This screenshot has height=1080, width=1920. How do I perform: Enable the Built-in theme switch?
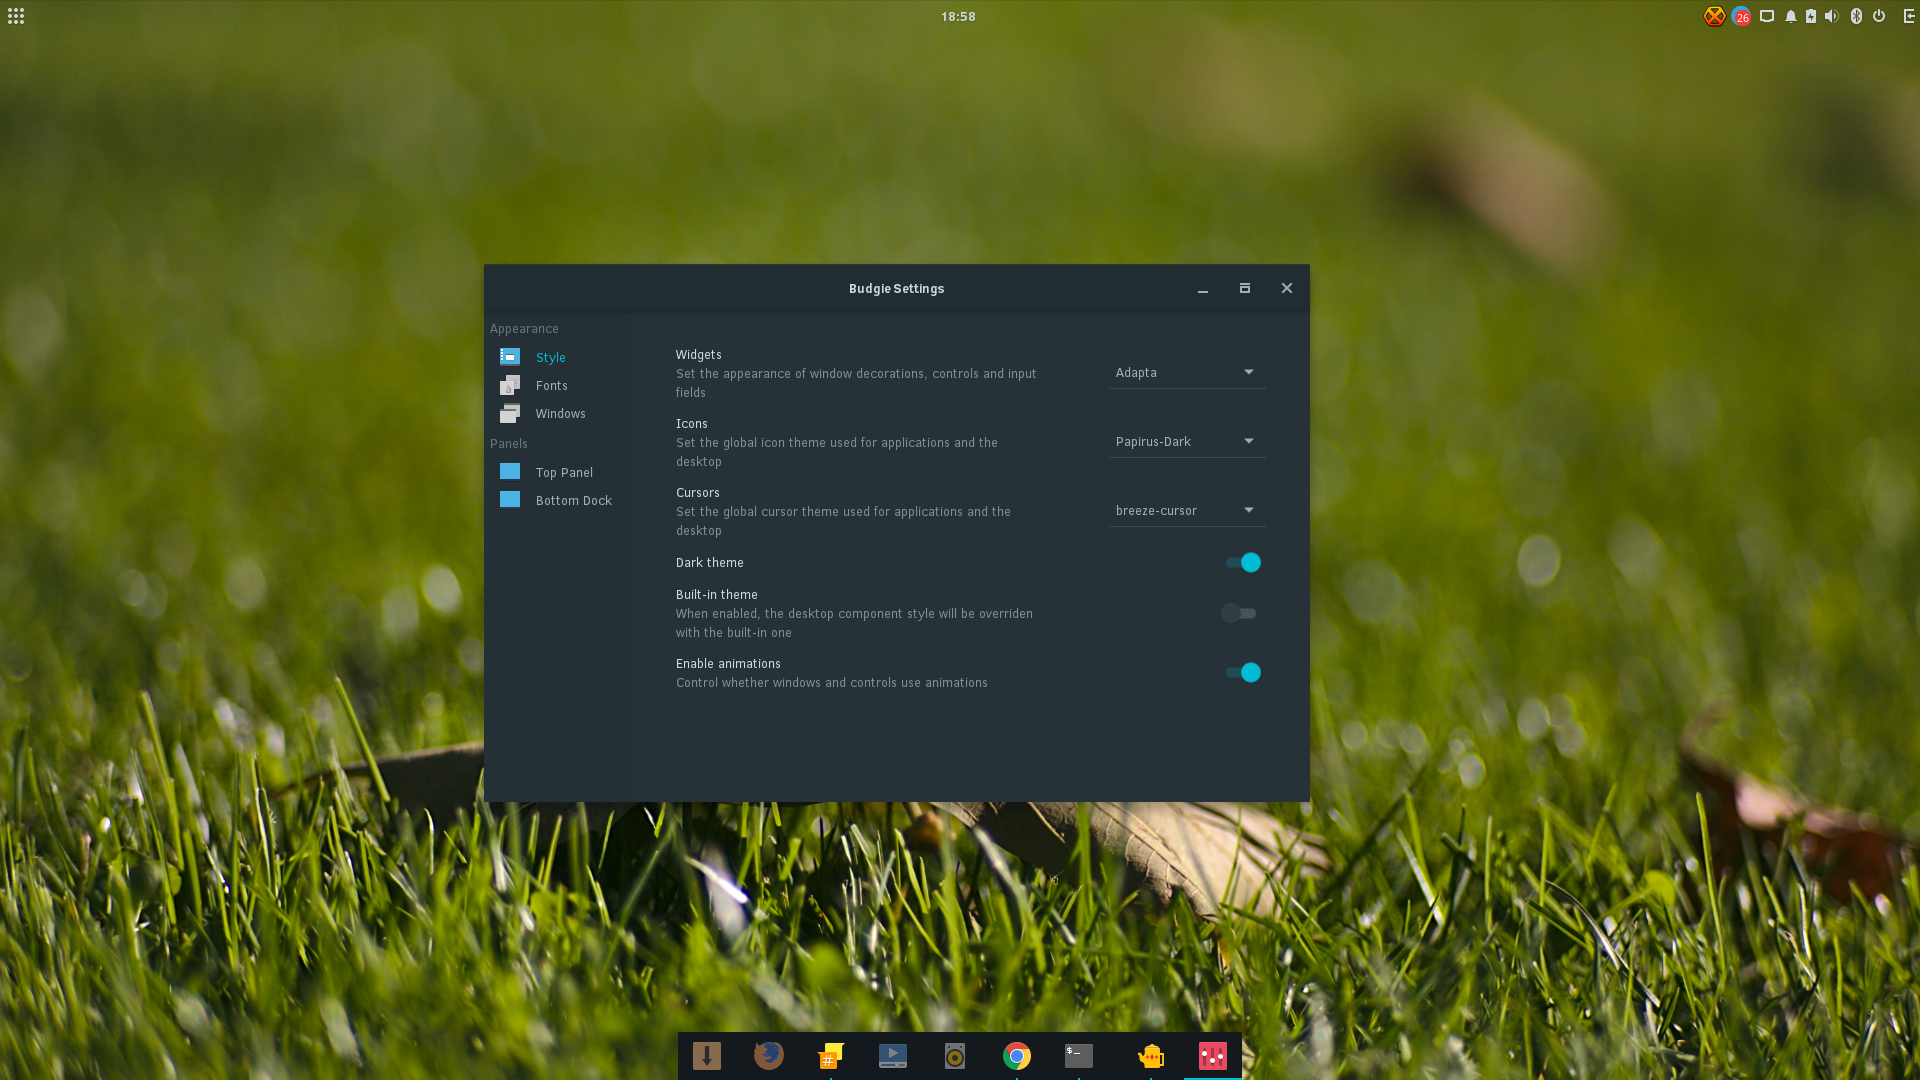(x=1239, y=613)
